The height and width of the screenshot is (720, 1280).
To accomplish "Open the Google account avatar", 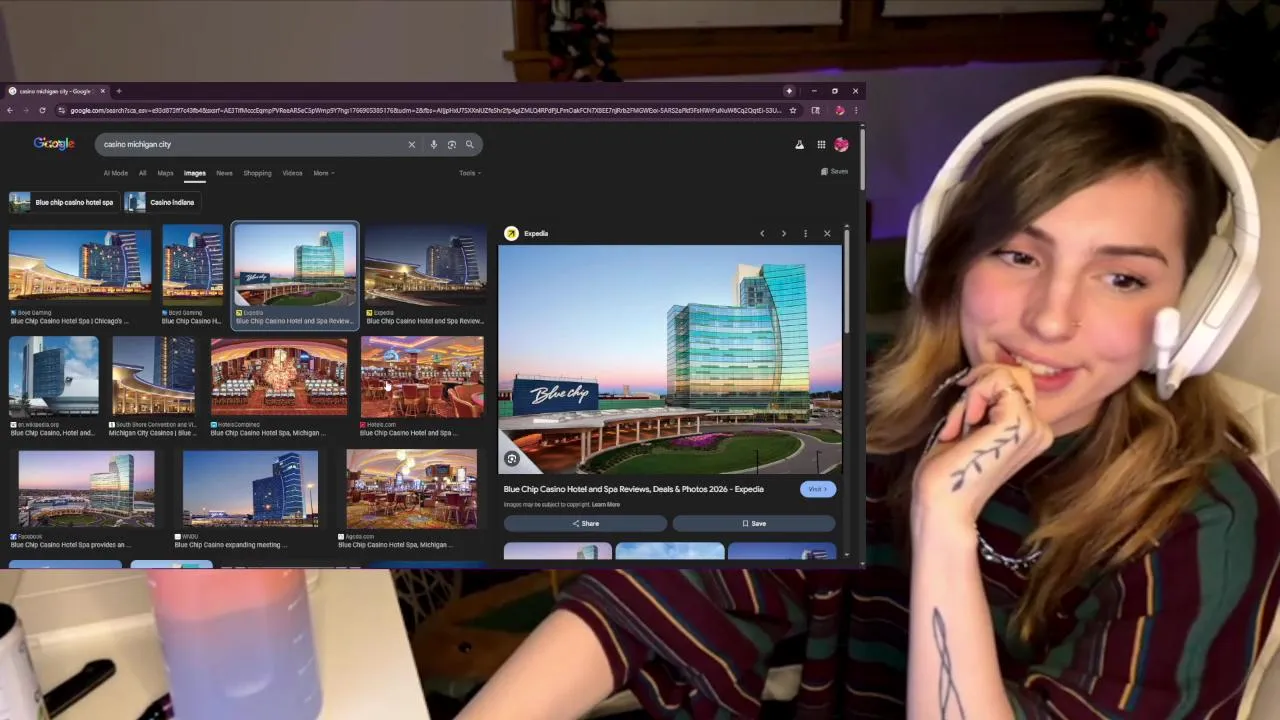I will (841, 145).
